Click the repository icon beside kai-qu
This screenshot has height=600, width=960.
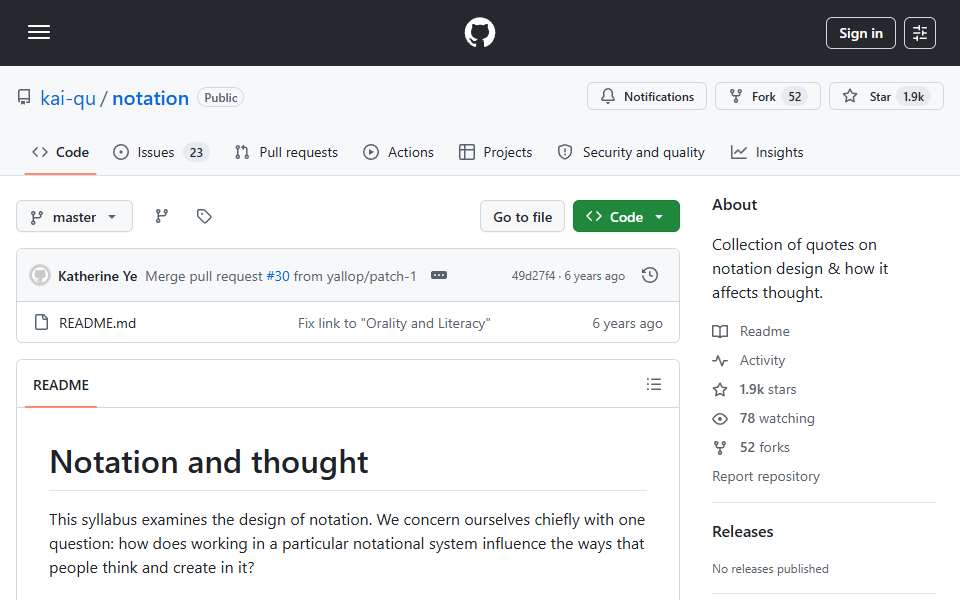(x=24, y=97)
